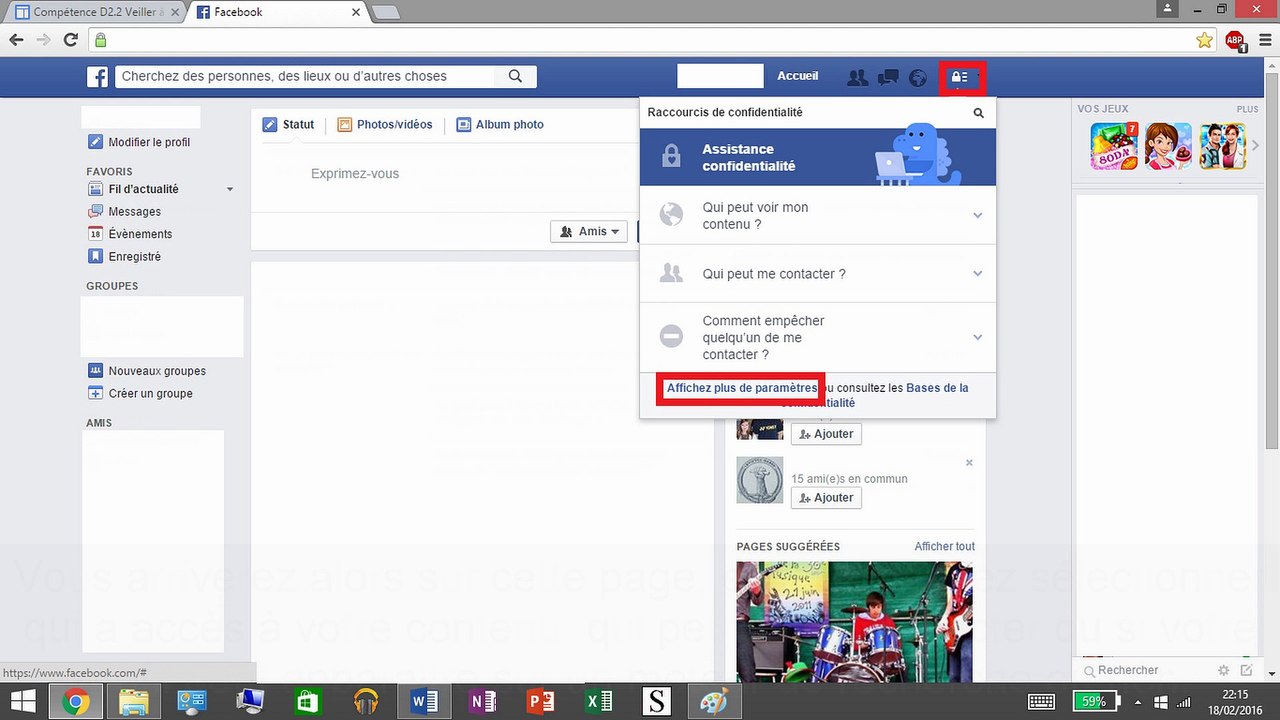The image size is (1280, 720).
Task: Open the Windows Store taskbar icon
Action: click(x=308, y=702)
